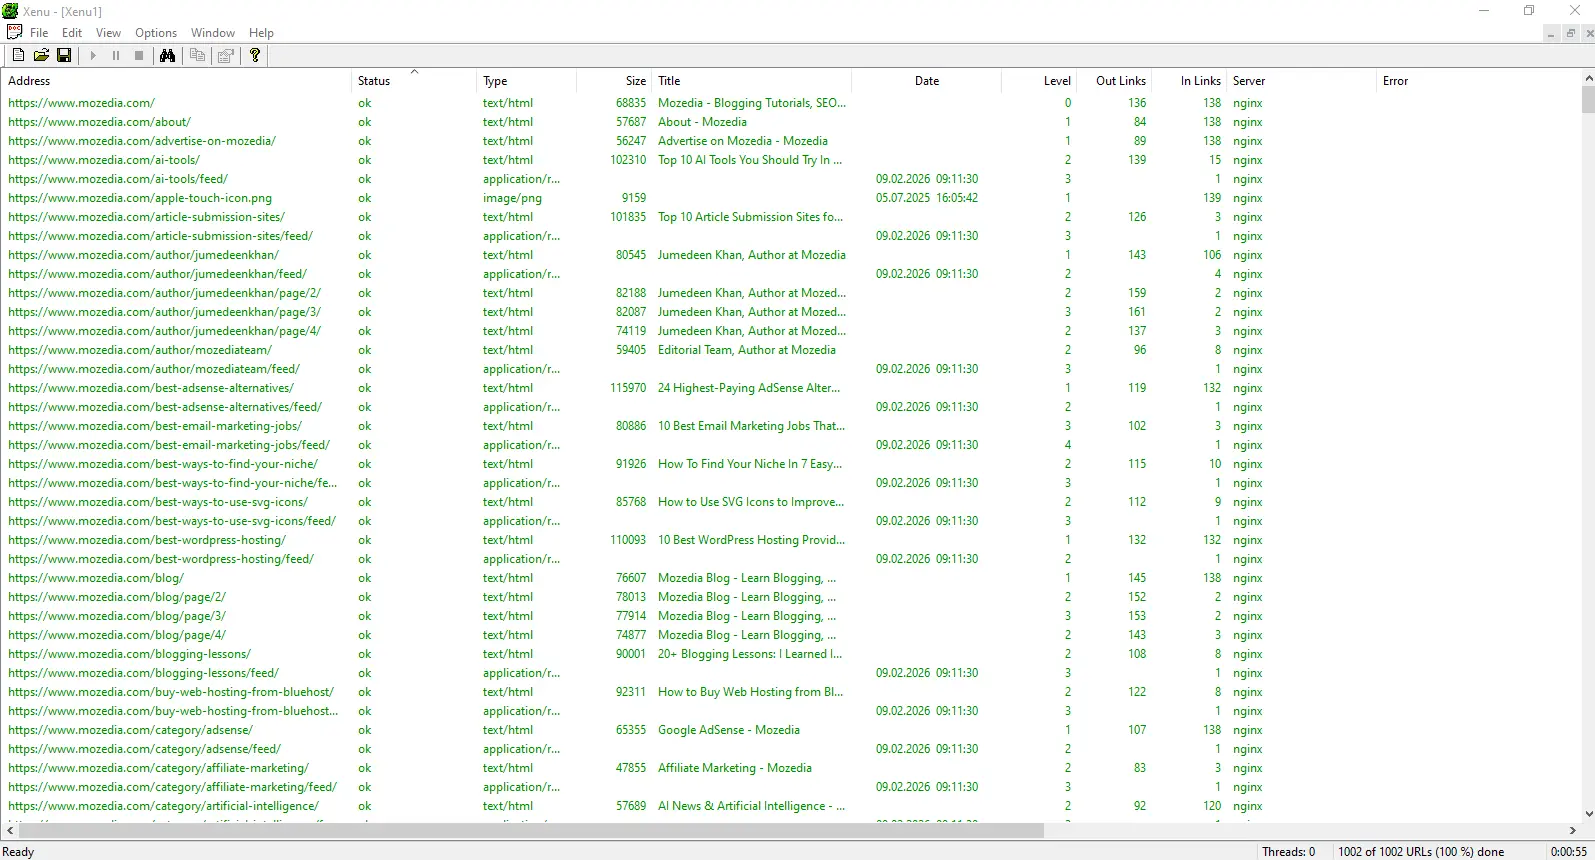Click the horizontal scrollbar thumb
The width and height of the screenshot is (1595, 860).
(x=531, y=830)
